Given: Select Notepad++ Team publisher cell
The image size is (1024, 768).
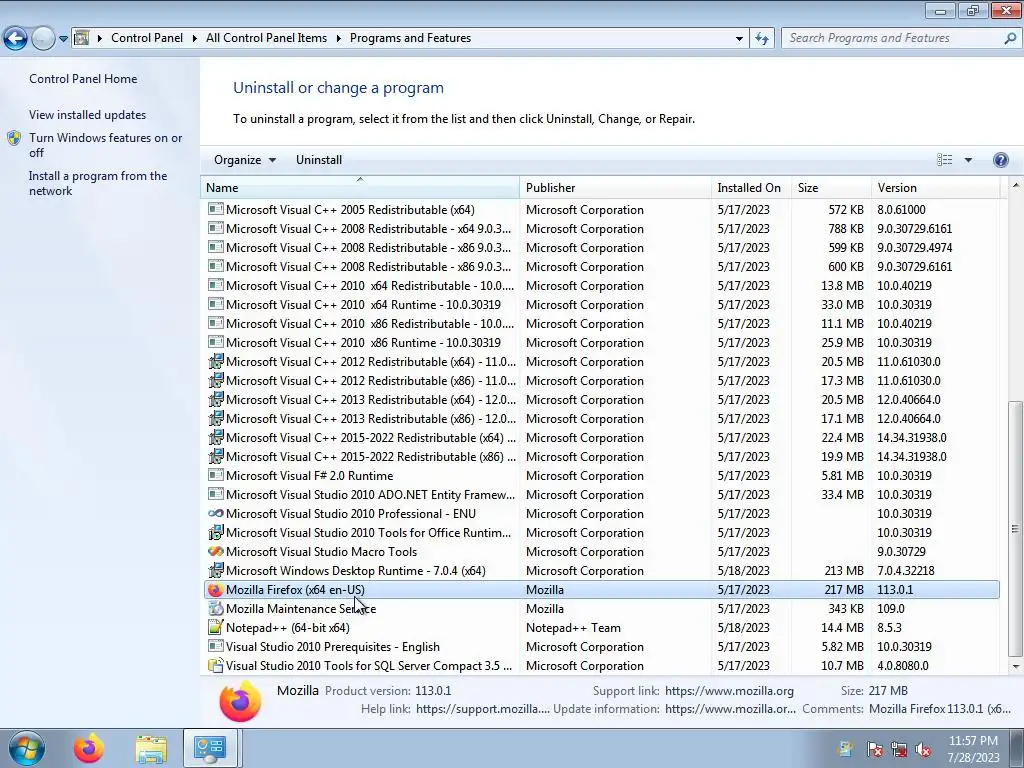Looking at the screenshot, I should (573, 628).
